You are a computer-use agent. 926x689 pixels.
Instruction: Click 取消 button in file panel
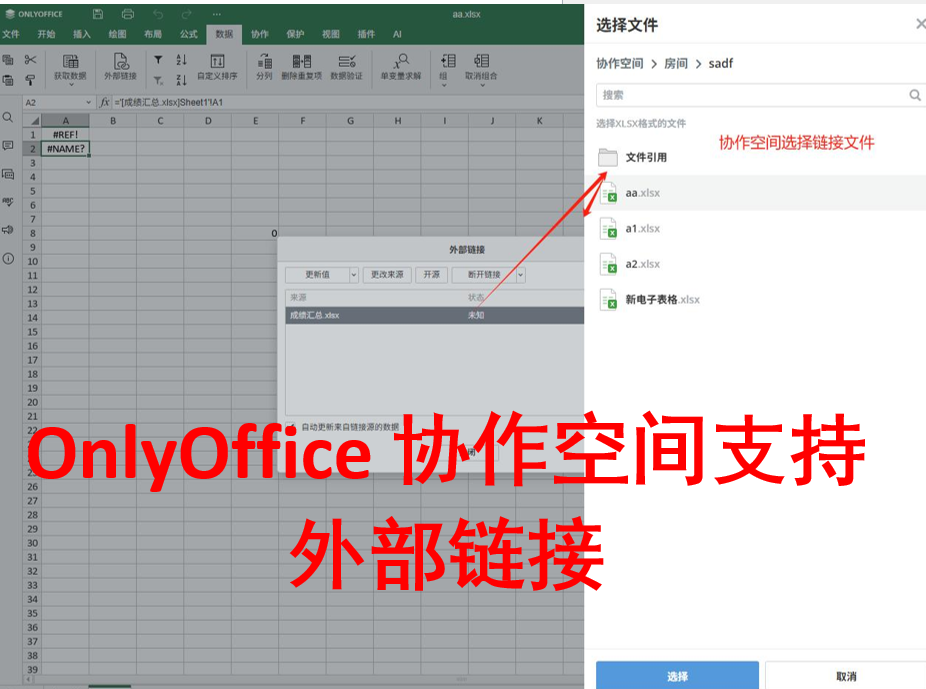[x=846, y=675]
